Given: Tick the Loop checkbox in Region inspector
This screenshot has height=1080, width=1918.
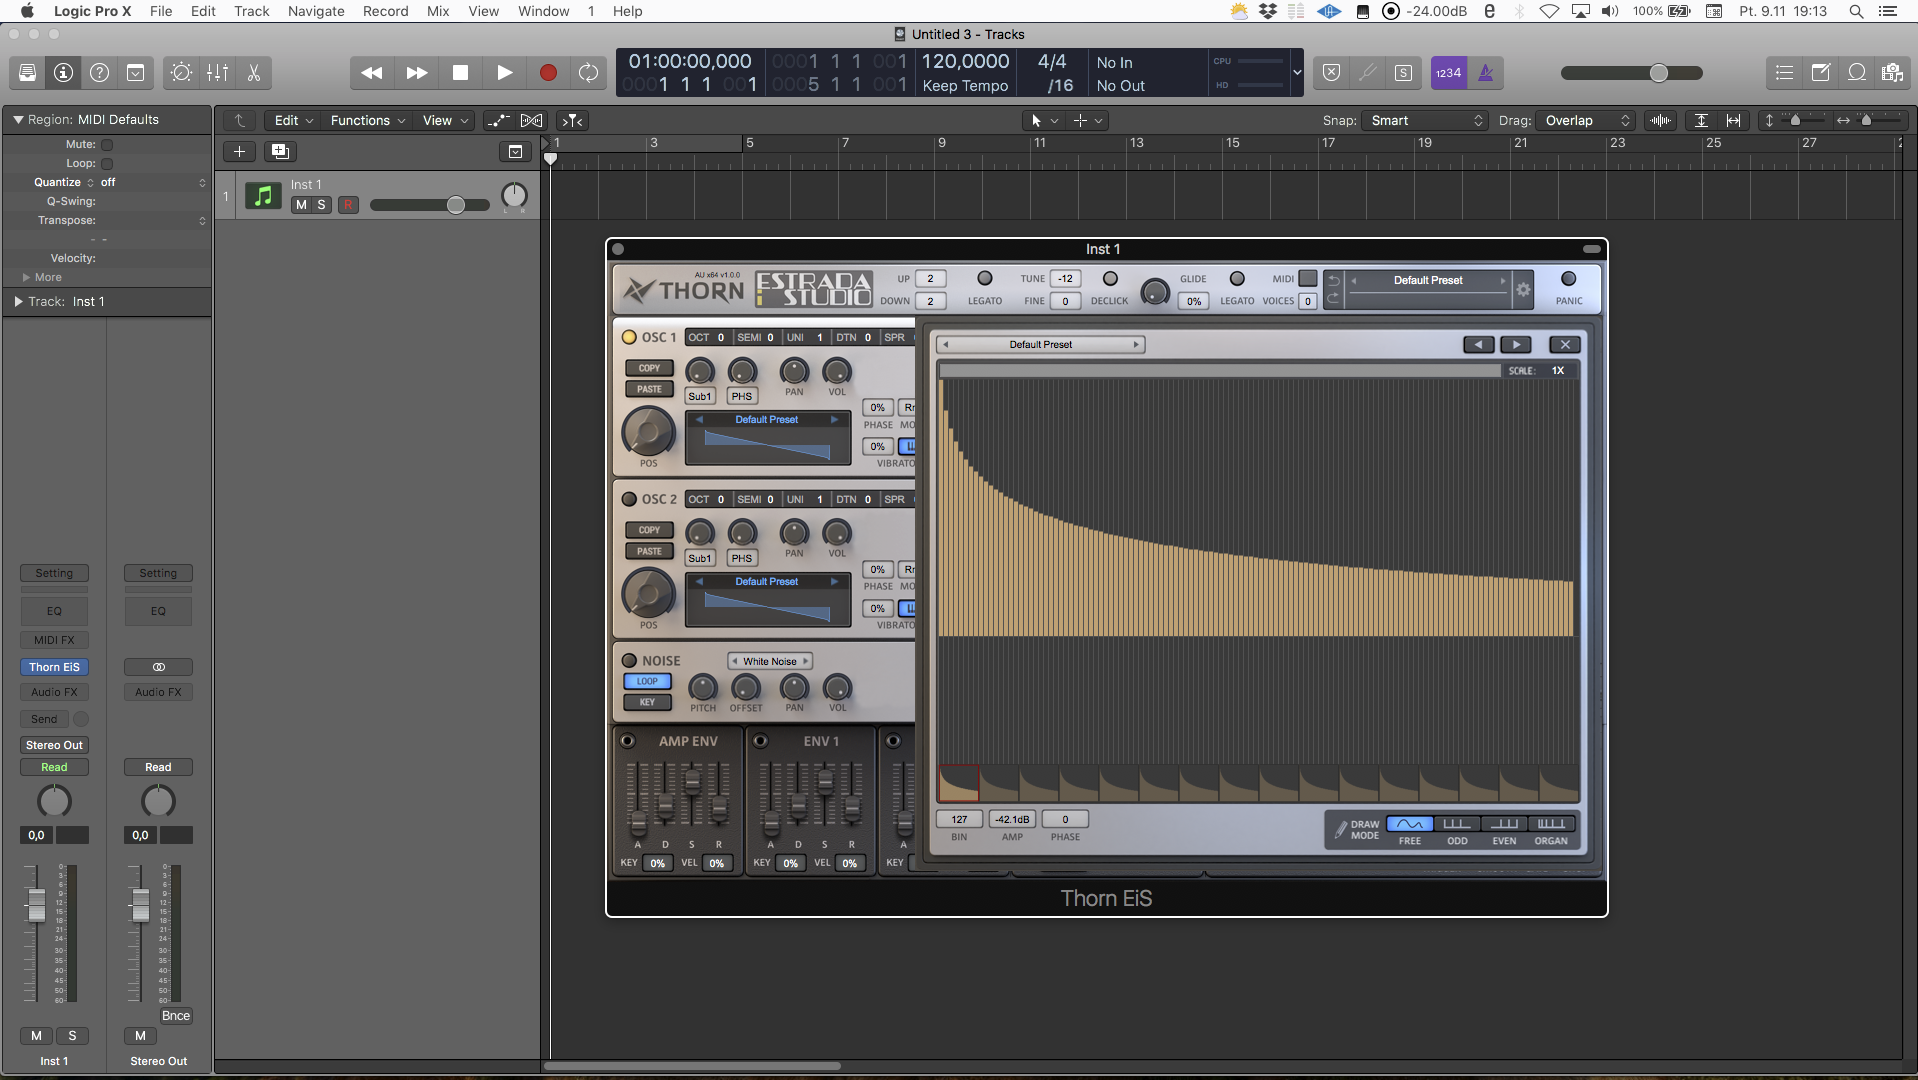Looking at the screenshot, I should [107, 164].
